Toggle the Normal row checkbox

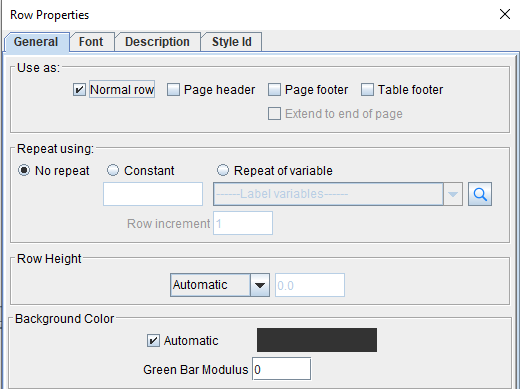click(79, 90)
